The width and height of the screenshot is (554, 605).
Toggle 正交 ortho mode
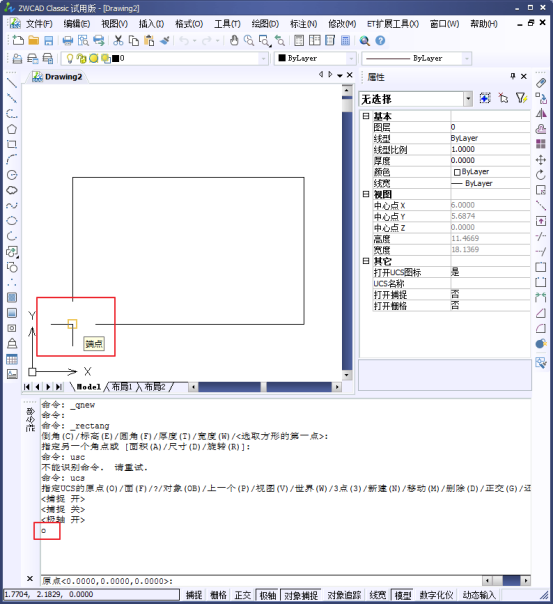coord(243,595)
